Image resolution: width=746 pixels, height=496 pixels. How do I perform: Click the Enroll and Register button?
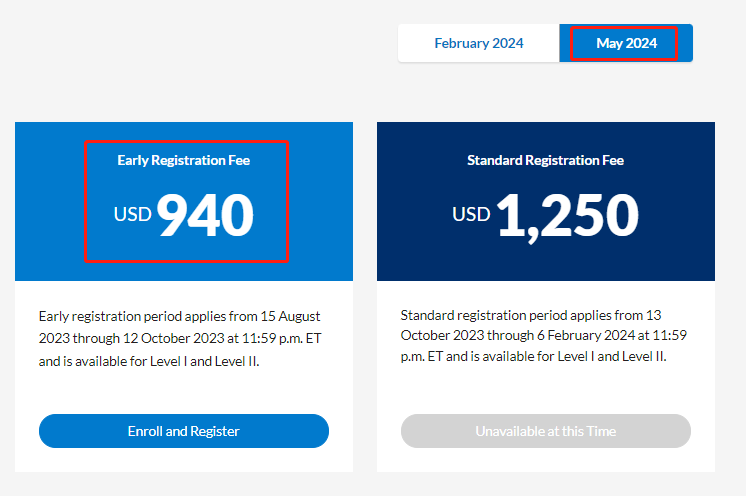(x=184, y=431)
